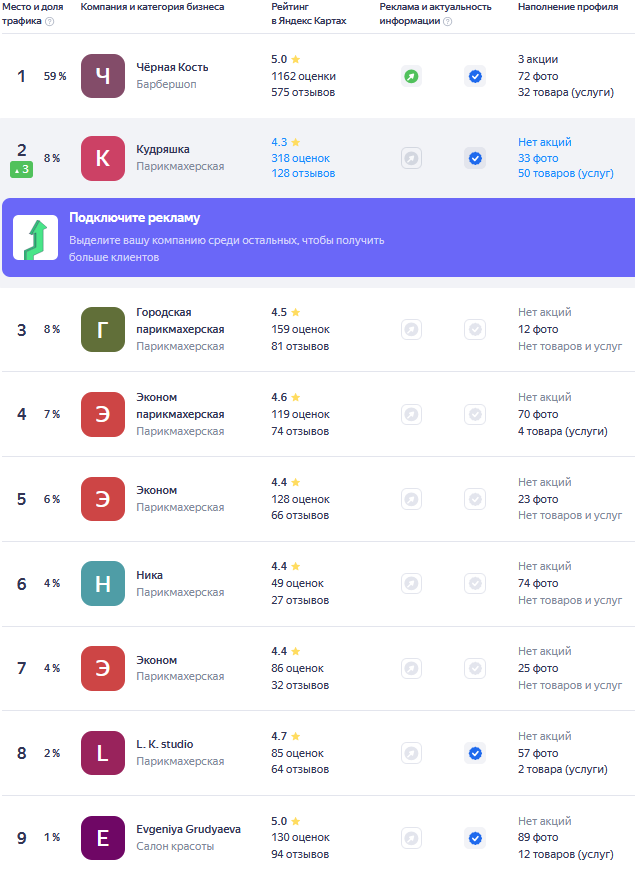635x875 pixels.
Task: Click the 'Наполнение профиля' column header
Action: click(568, 7)
